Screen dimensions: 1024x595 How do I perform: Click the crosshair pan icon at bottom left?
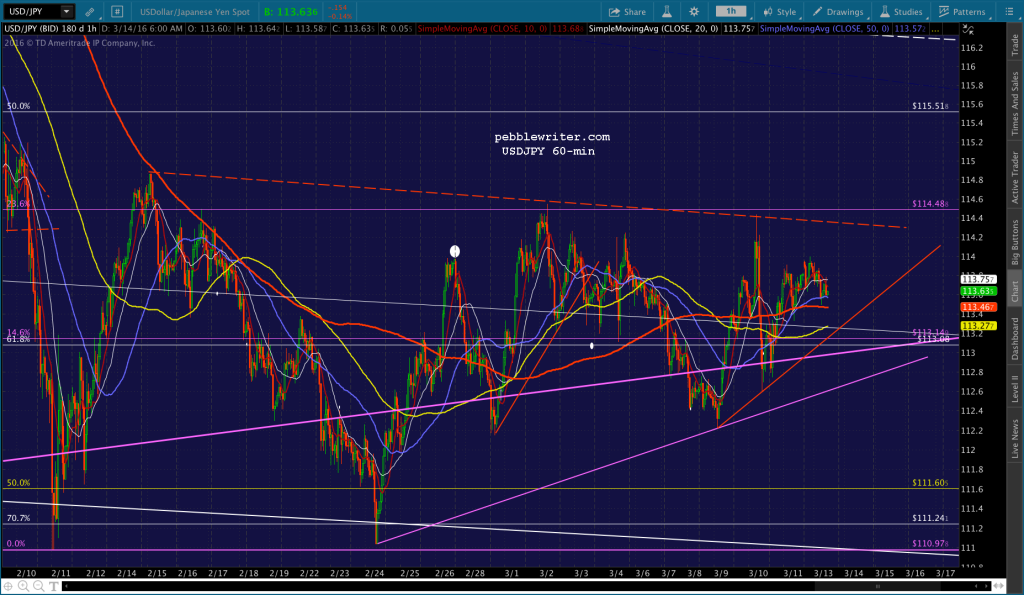click(x=8, y=587)
